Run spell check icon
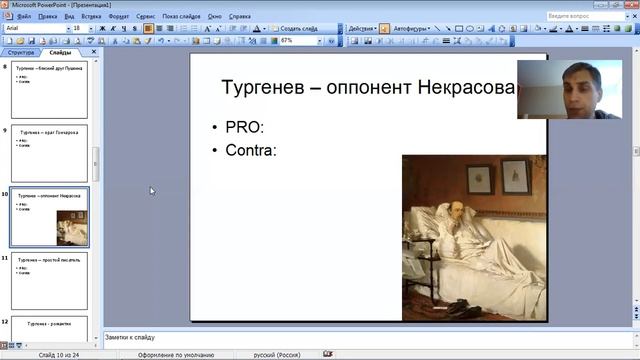This screenshot has width=640, height=360. (x=91, y=41)
